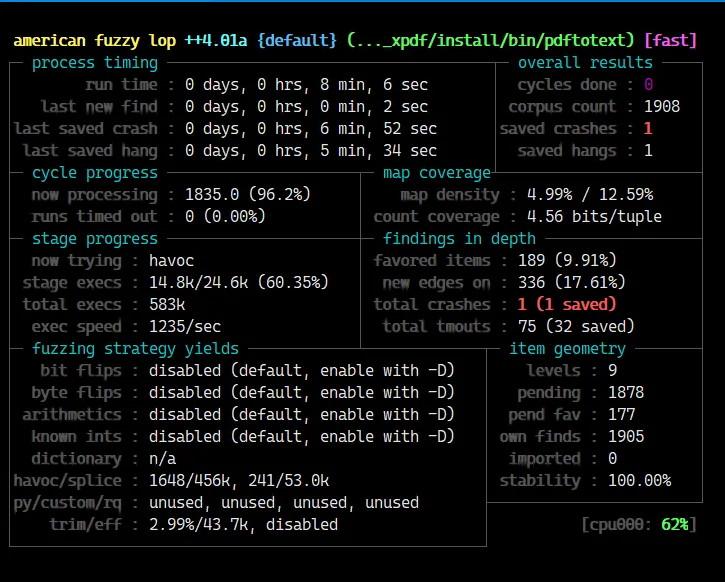Click the 'overall results' section heading
725x582 pixels.
point(585,63)
